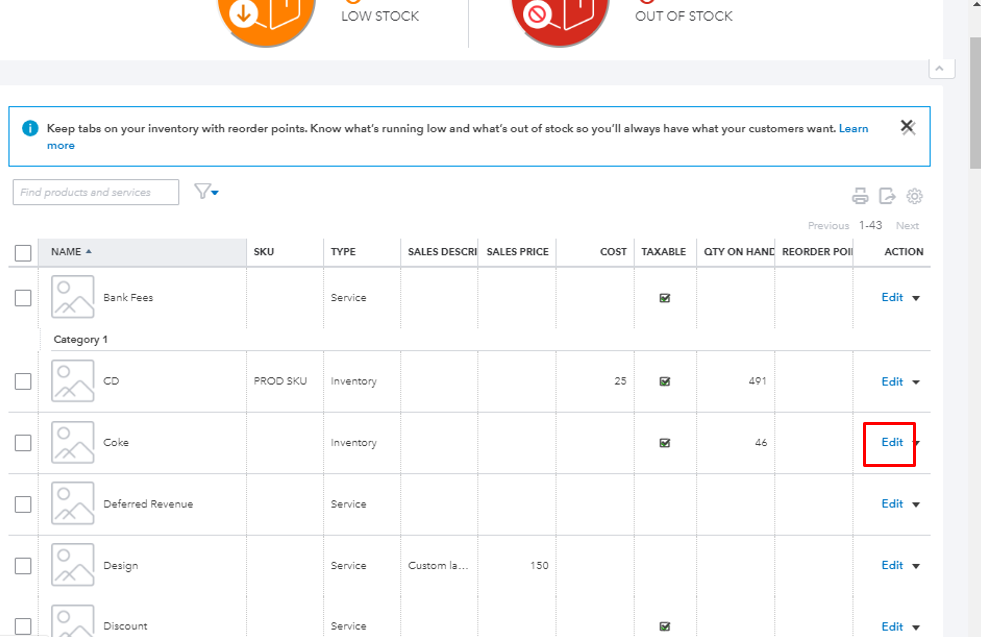Click the CD image placeholder

73,380
